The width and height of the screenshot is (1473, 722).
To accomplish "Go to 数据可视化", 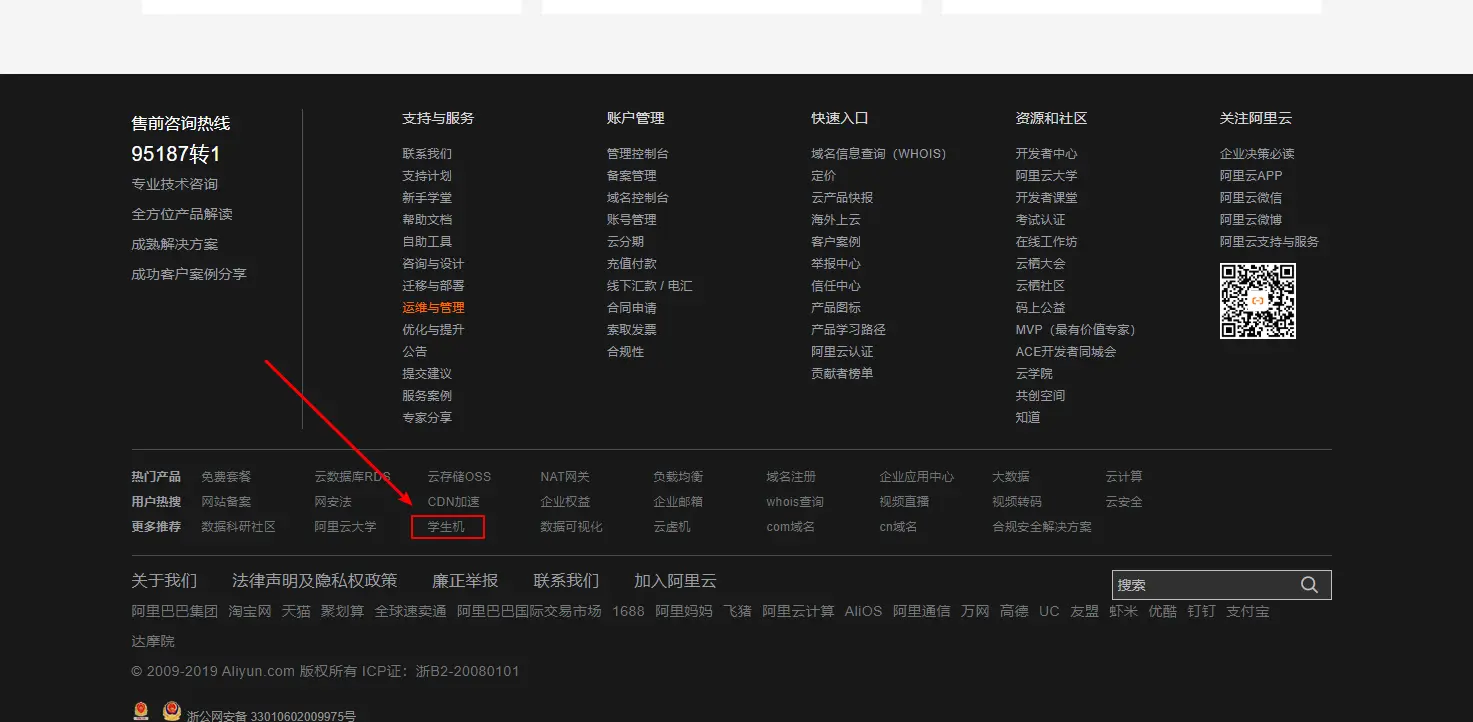I will (x=571, y=527).
